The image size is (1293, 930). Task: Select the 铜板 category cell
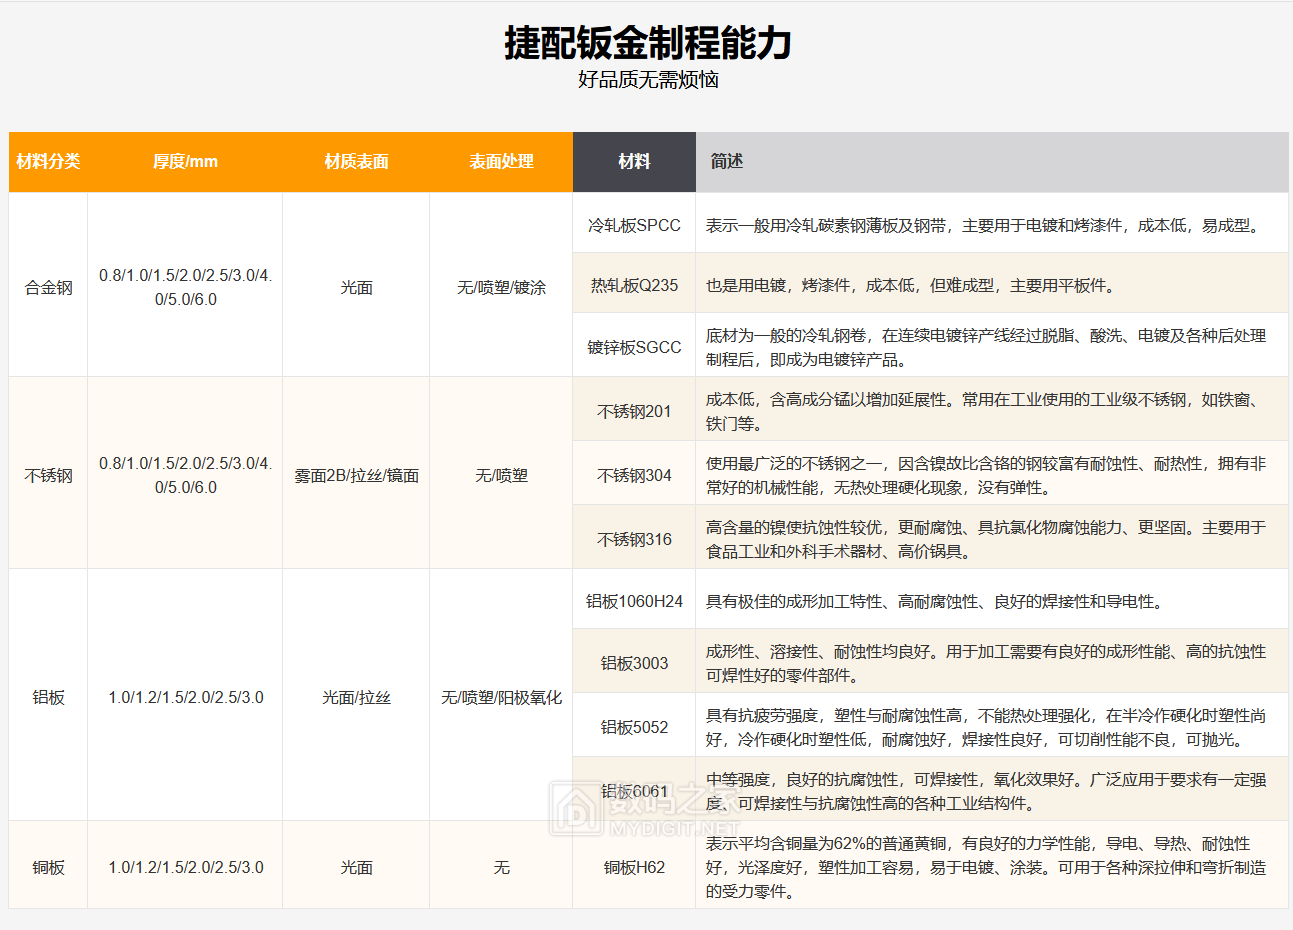point(48,867)
